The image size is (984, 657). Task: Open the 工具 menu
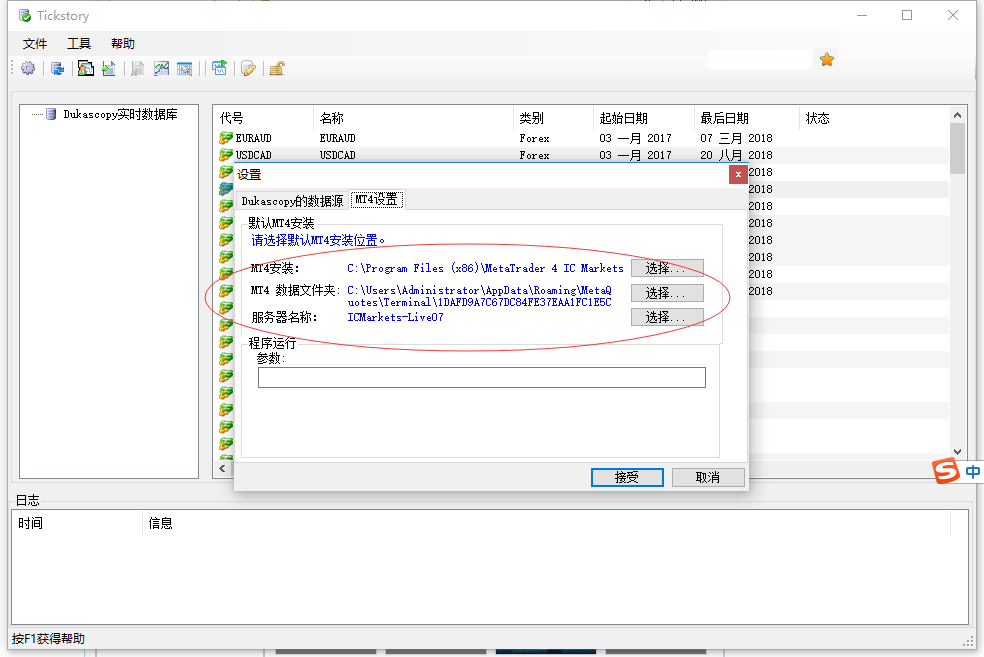pyautogui.click(x=79, y=43)
